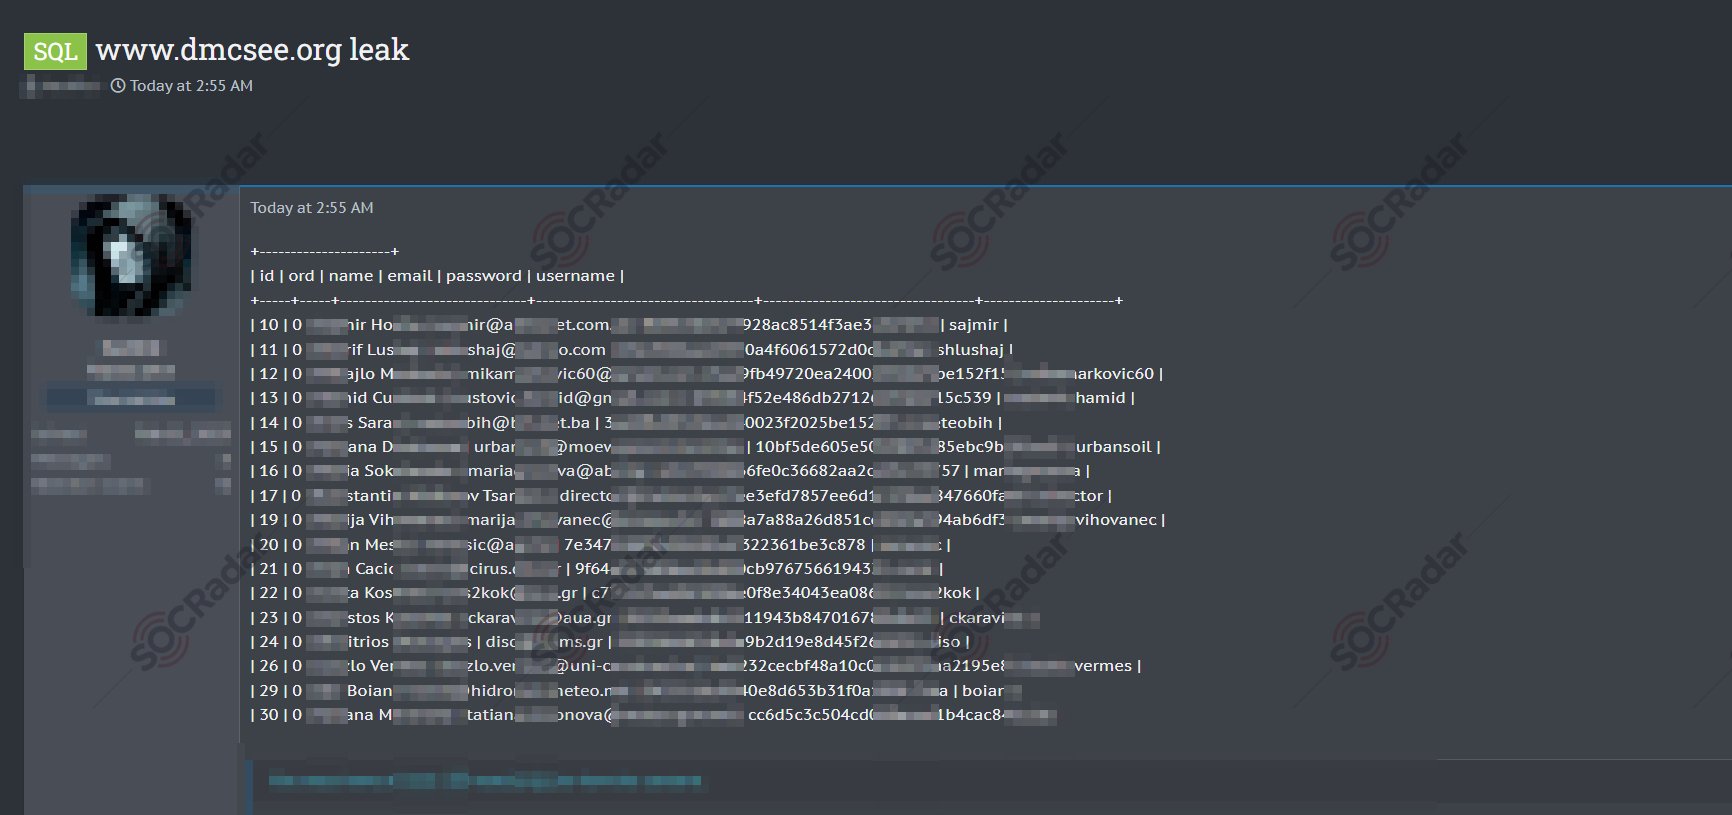Select row 24 containing itrios

610,642
